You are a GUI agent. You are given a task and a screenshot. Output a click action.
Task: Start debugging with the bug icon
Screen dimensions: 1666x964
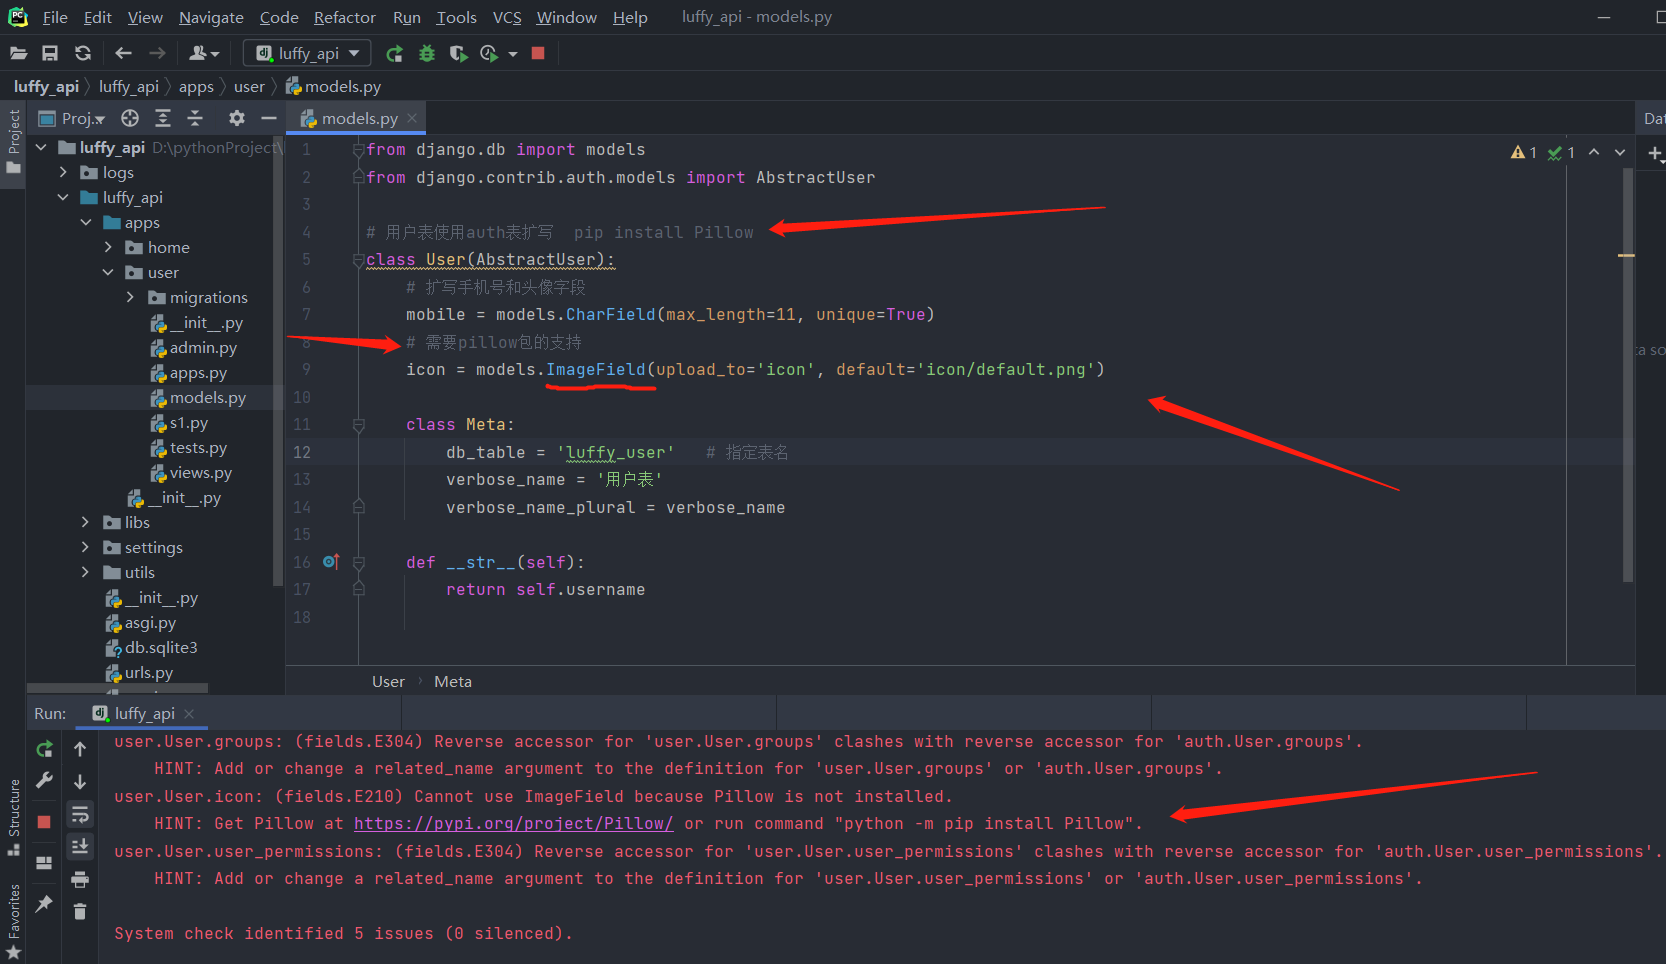tap(427, 53)
